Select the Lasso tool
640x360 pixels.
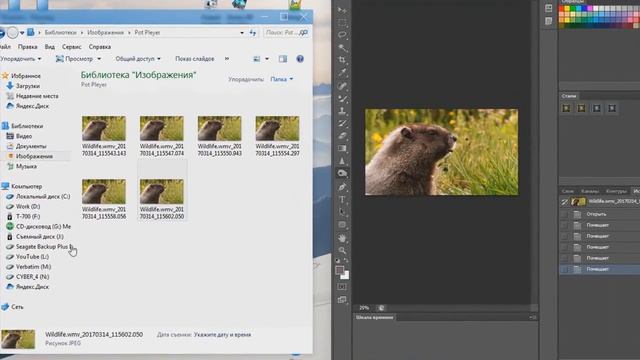pos(342,35)
